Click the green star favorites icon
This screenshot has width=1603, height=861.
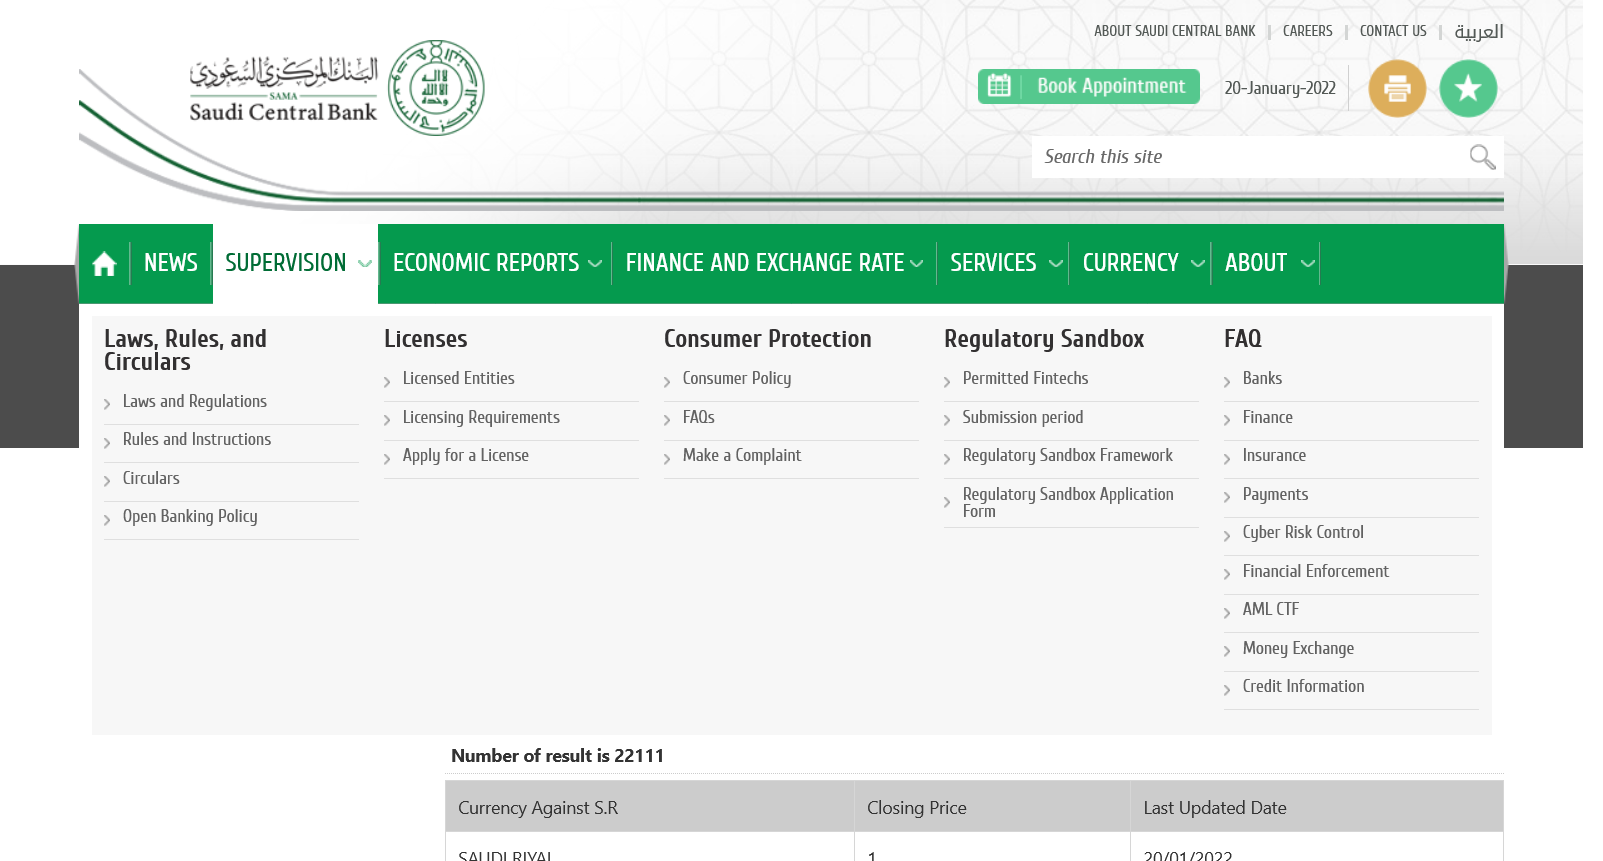point(1468,89)
